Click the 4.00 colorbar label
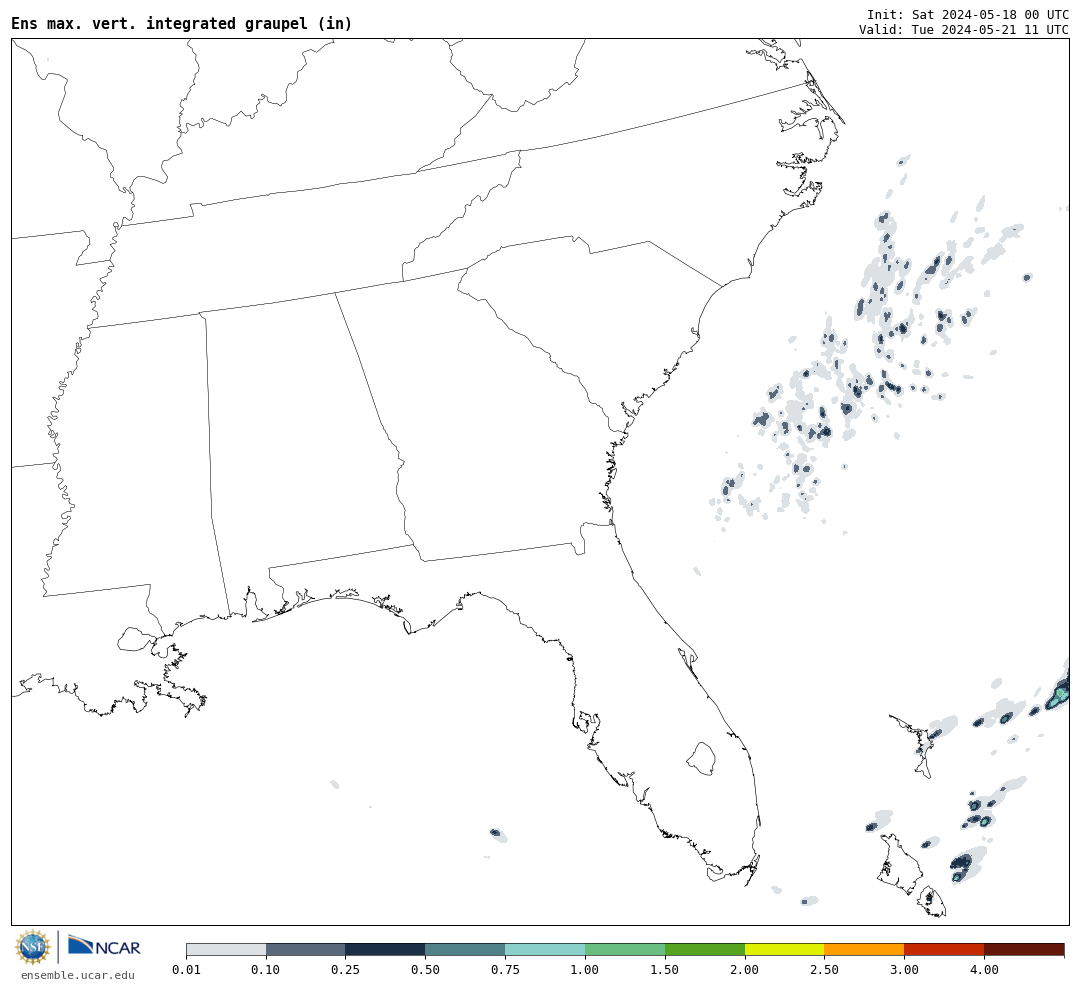 point(985,970)
